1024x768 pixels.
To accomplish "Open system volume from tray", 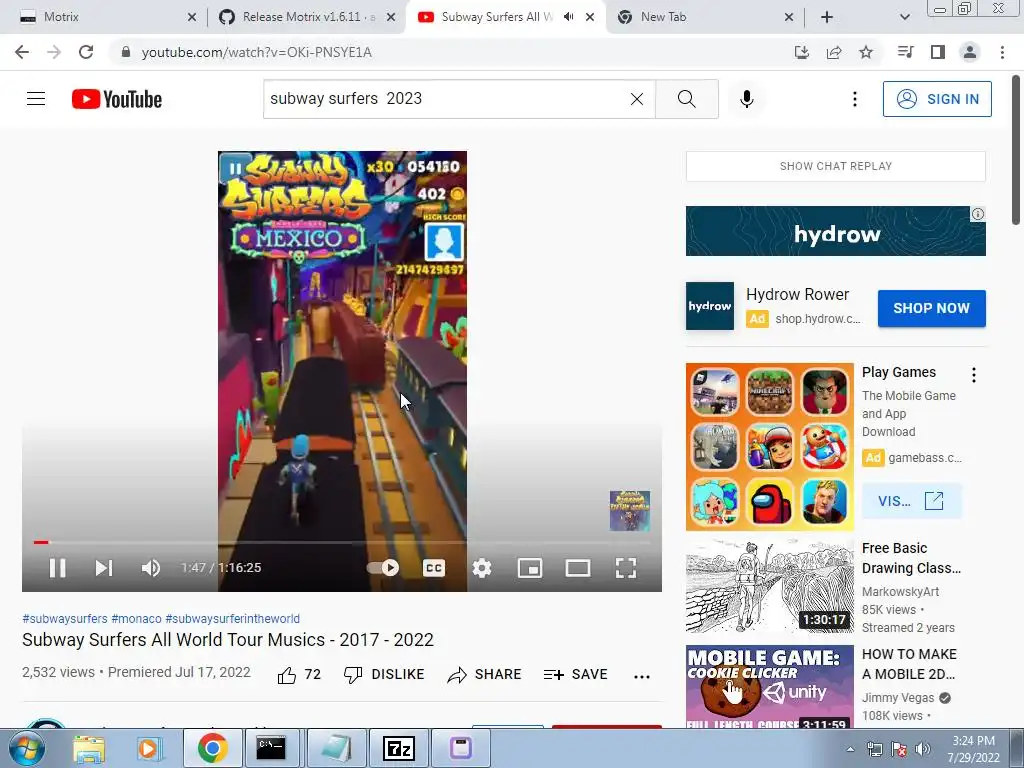I will tap(922, 749).
